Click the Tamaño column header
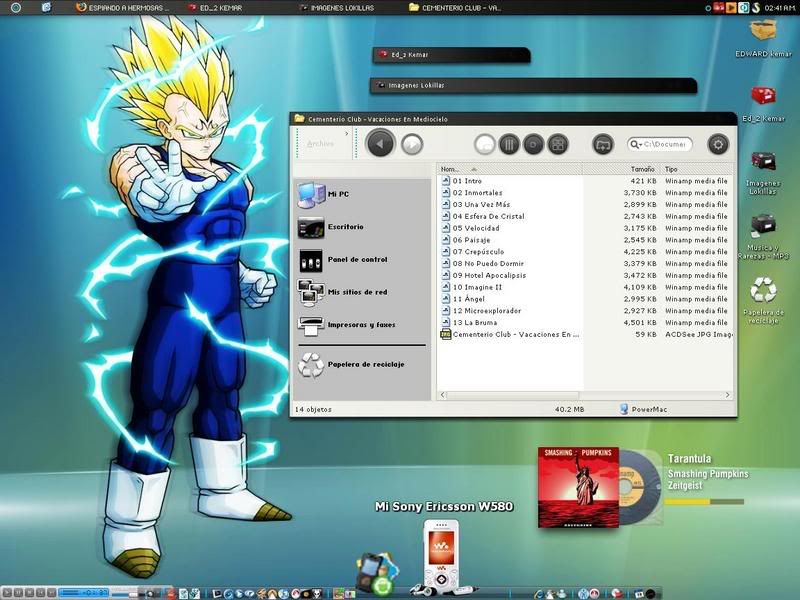 620,169
